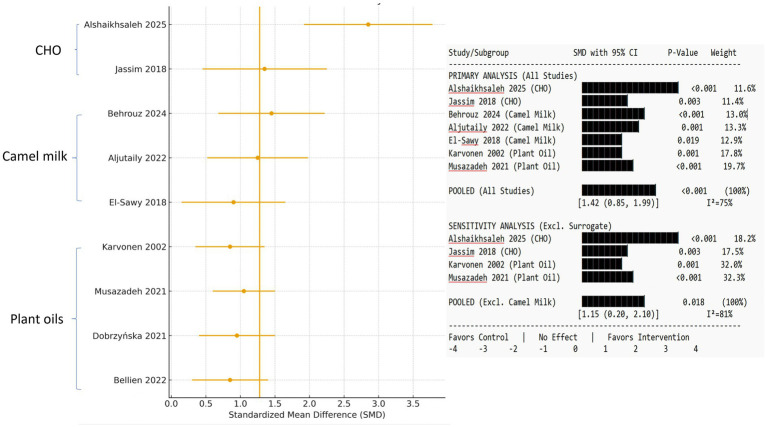Select the Camel milk group label
The width and height of the screenshot is (767, 427).
pyautogui.click(x=35, y=157)
